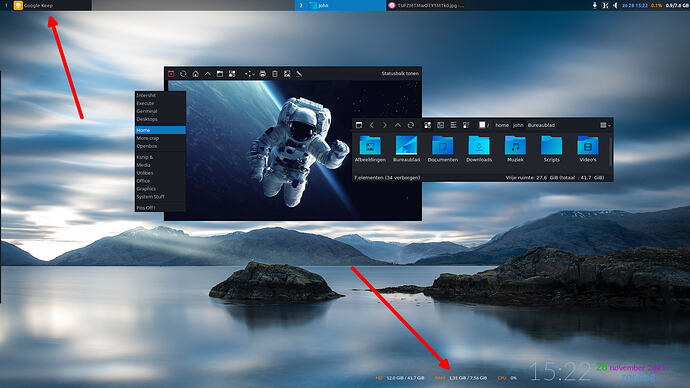Select 'System Stuff' in the desktop menu

pos(160,197)
